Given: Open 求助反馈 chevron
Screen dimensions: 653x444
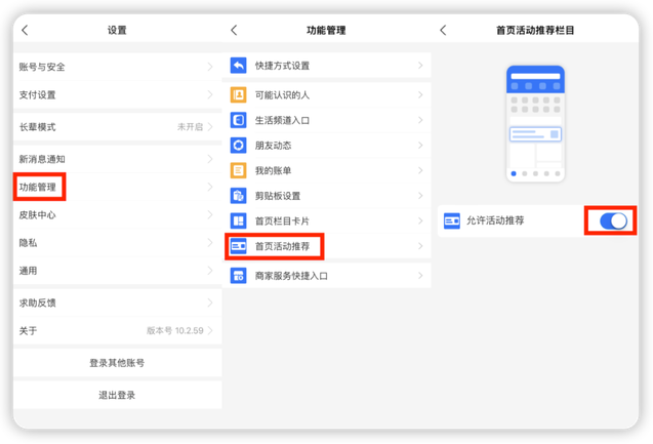Looking at the screenshot, I should click(210, 303).
